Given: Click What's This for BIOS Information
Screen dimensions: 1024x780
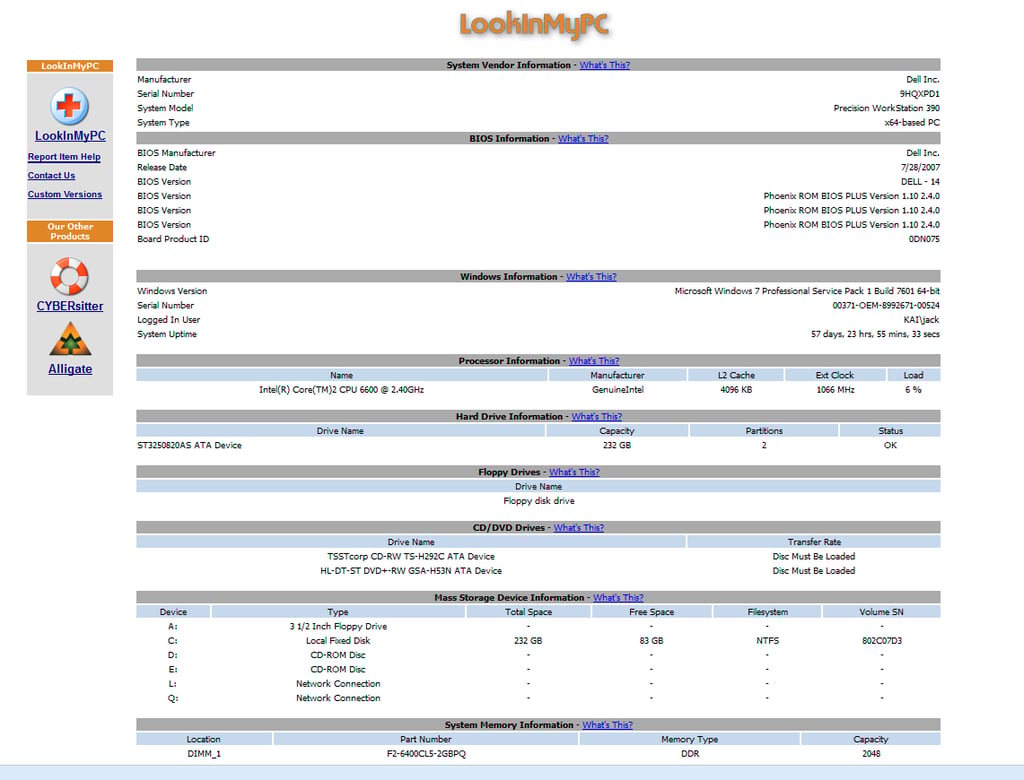Looking at the screenshot, I should [583, 138].
